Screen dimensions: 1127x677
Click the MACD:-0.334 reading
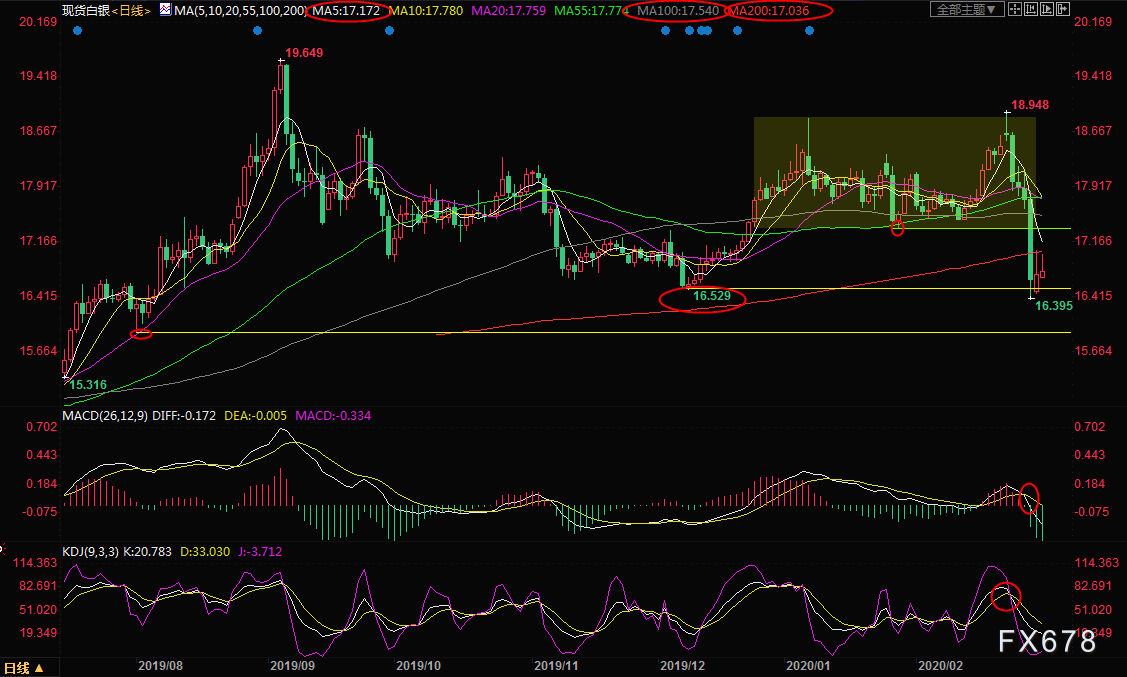[x=333, y=415]
